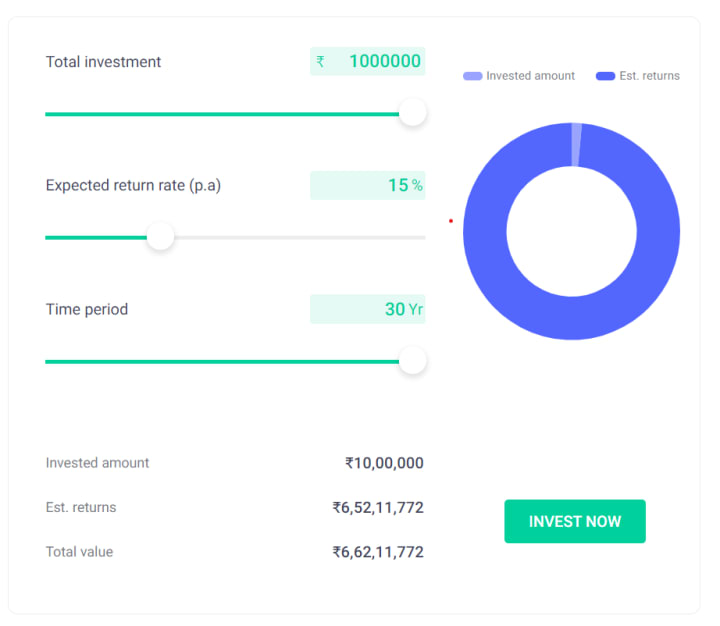The width and height of the screenshot is (720, 626).
Task: Click the Time period slider handle
Action: (x=412, y=361)
